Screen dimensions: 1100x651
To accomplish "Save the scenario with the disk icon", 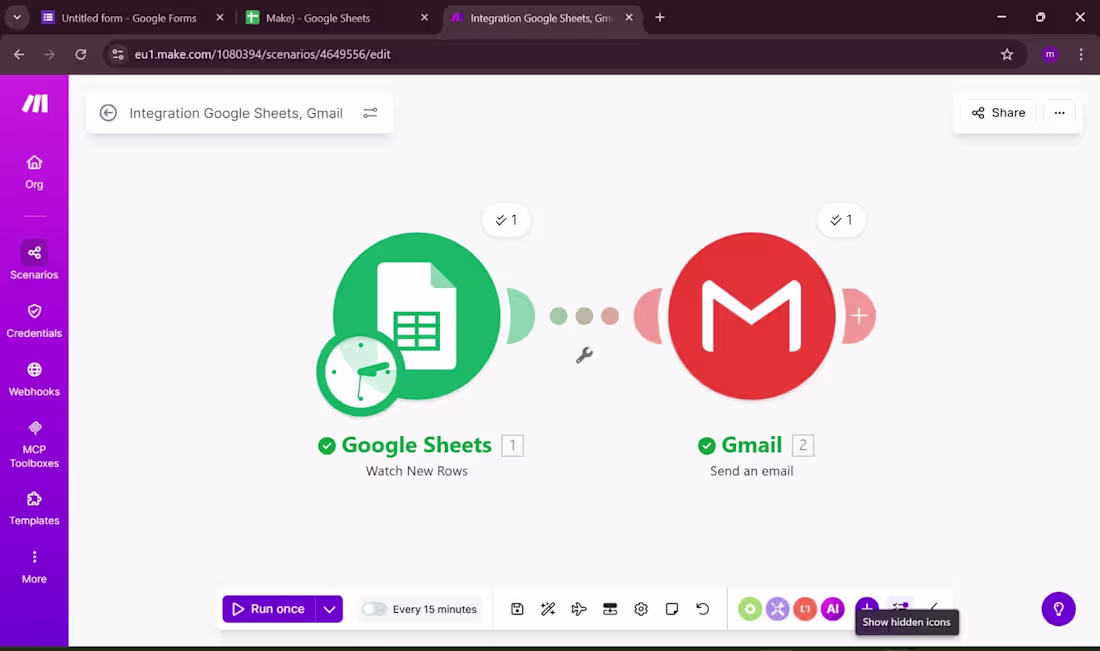I will point(517,609).
